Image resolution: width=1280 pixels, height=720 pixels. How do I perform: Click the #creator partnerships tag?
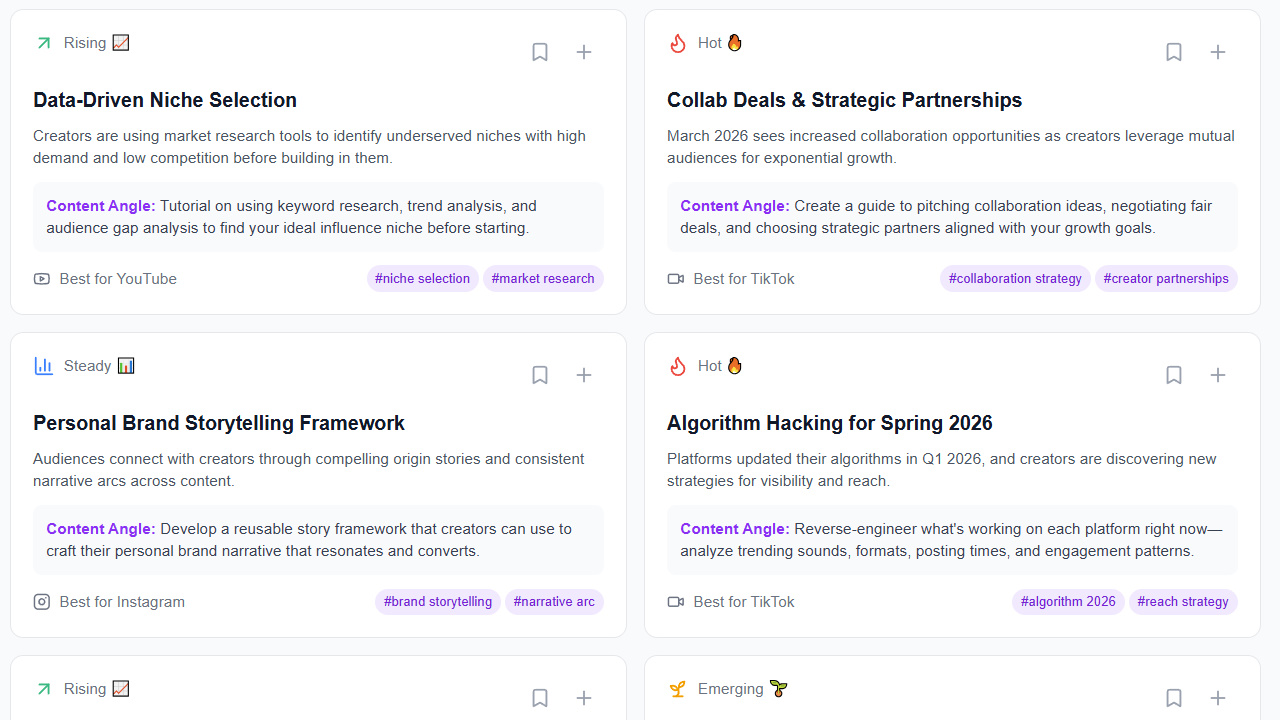[x=1166, y=279]
